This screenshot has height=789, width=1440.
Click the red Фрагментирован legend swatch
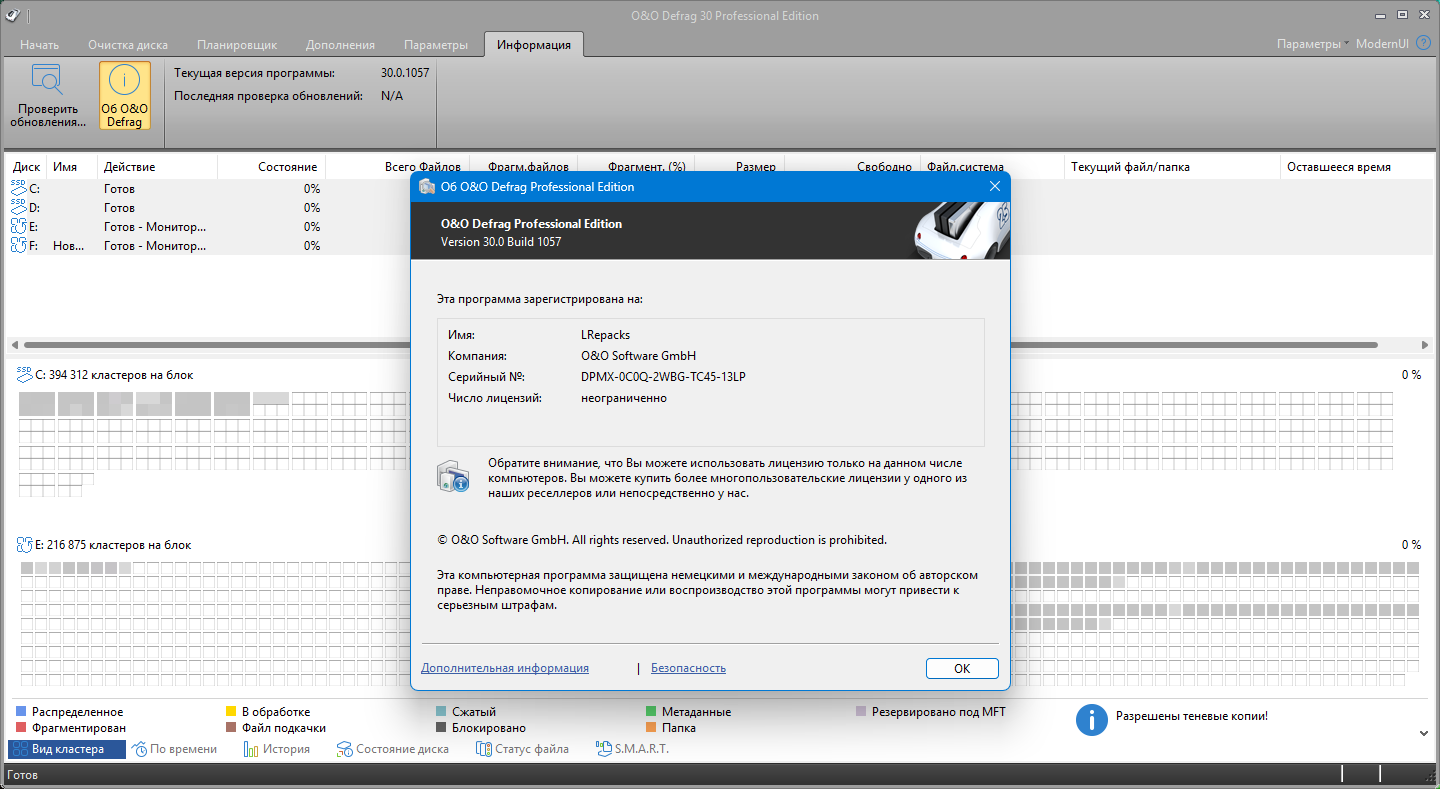(x=22, y=728)
